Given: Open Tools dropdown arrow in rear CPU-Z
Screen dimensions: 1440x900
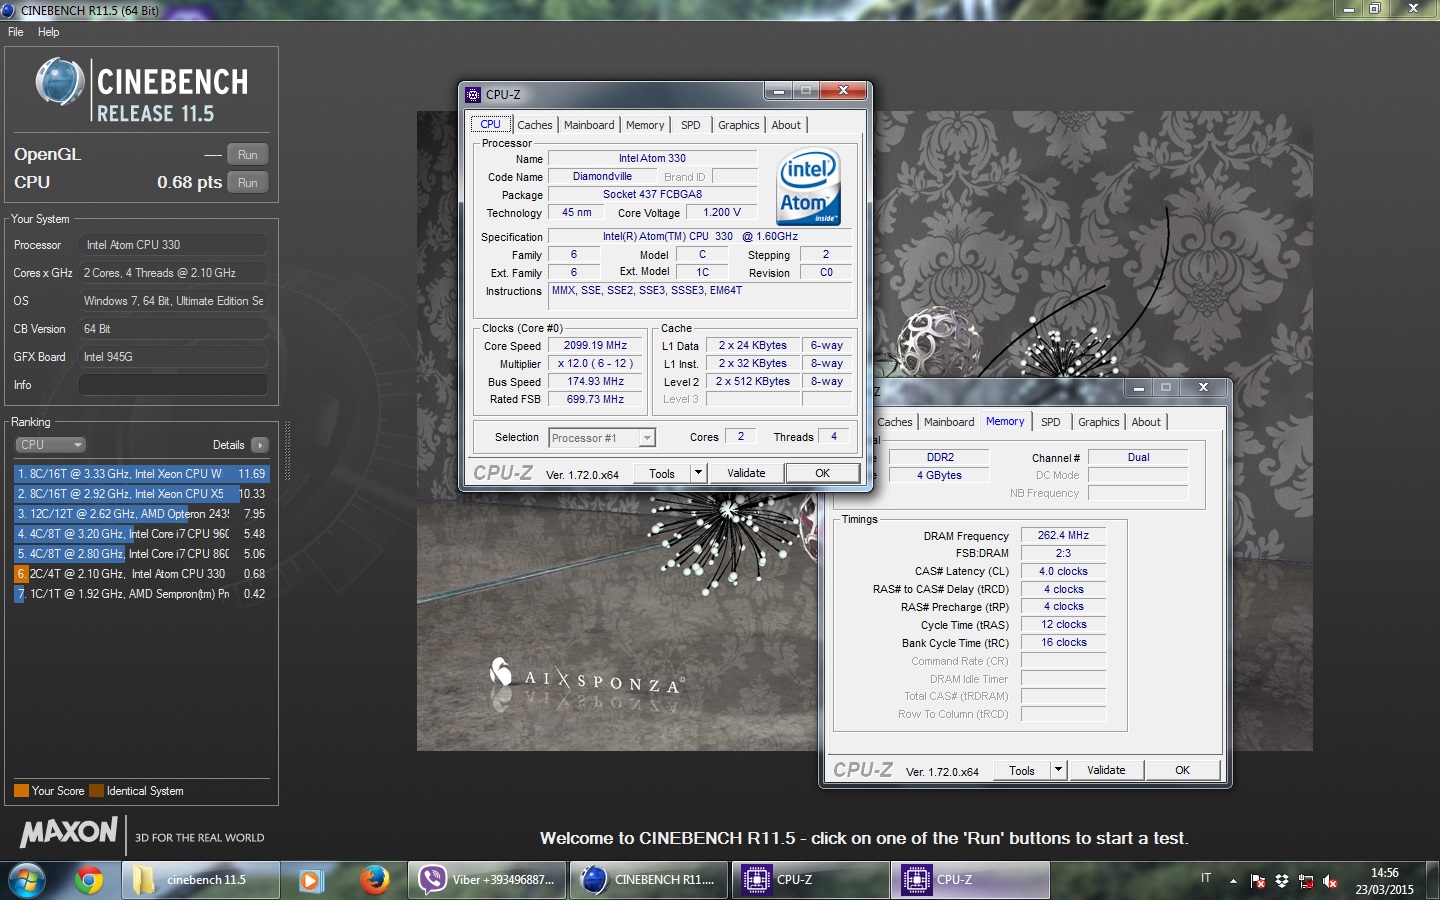Looking at the screenshot, I should pos(1058,771).
